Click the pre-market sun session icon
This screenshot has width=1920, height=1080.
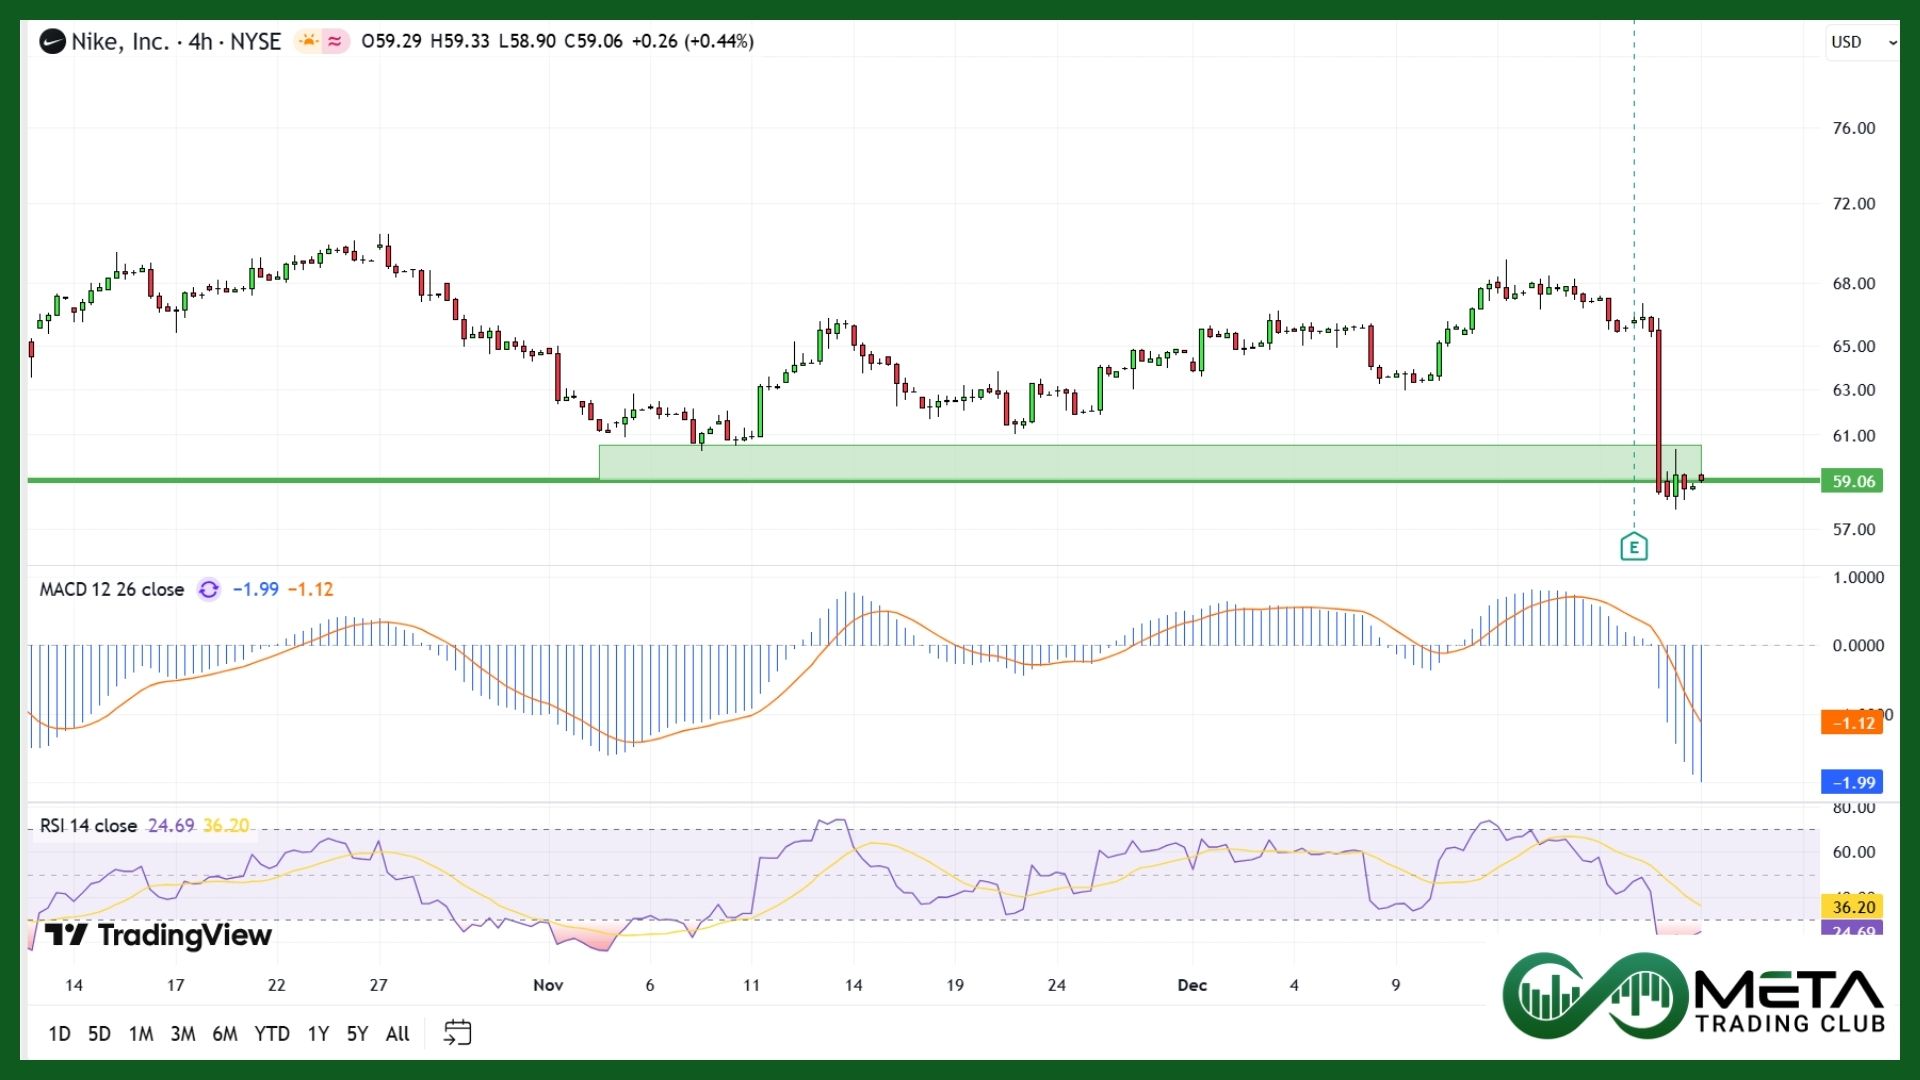pos(308,41)
